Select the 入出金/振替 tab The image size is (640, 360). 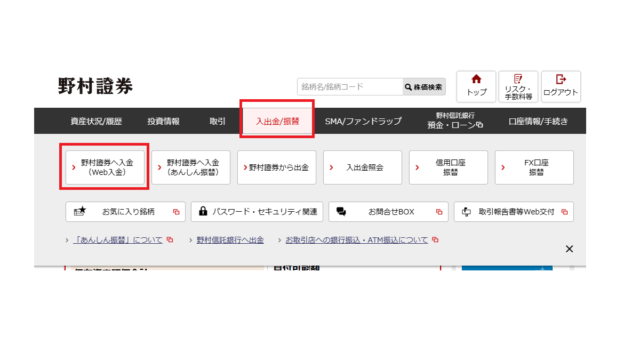coord(277,121)
